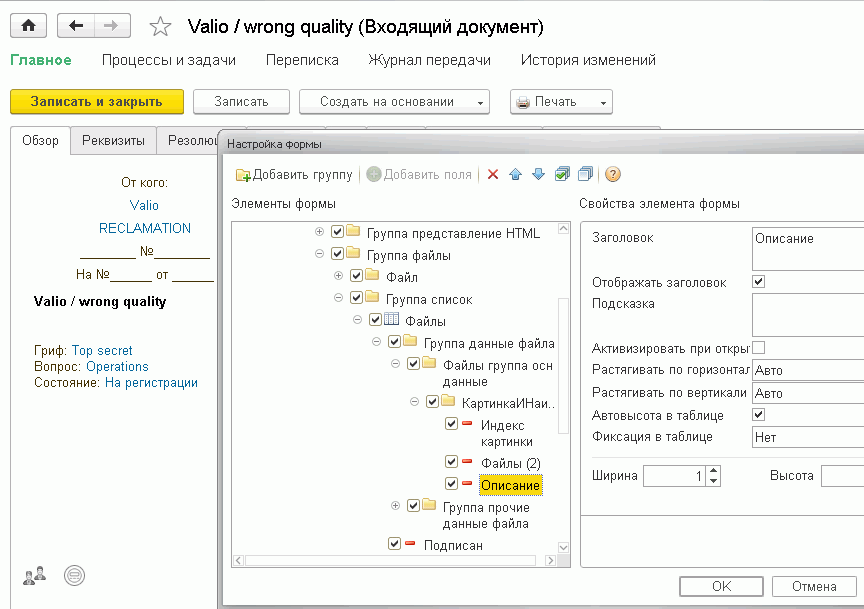864x609 pixels.
Task: Select Группа представление HTML item
Action: (x=453, y=233)
